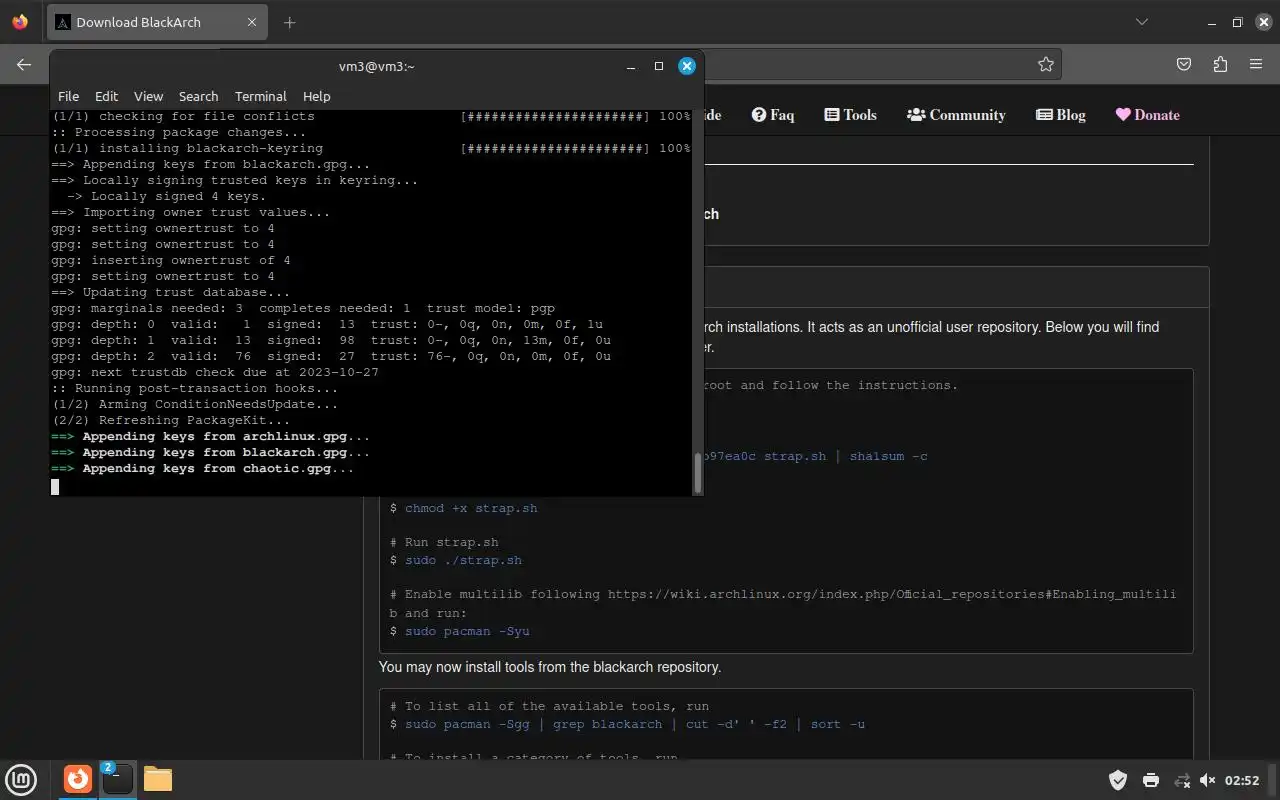Open the network connection tray icon
Screen dimensions: 1280x800
(x=1182, y=780)
